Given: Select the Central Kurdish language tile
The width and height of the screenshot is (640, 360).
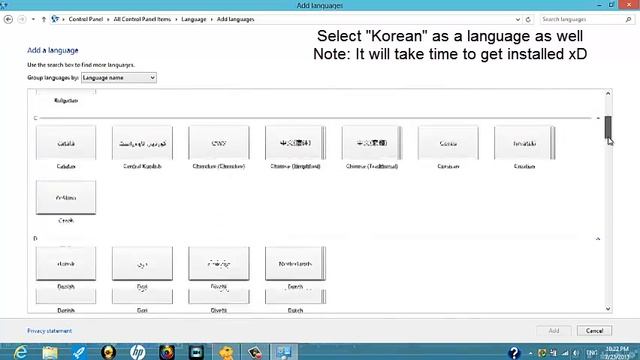Looking at the screenshot, I should [x=142, y=147].
